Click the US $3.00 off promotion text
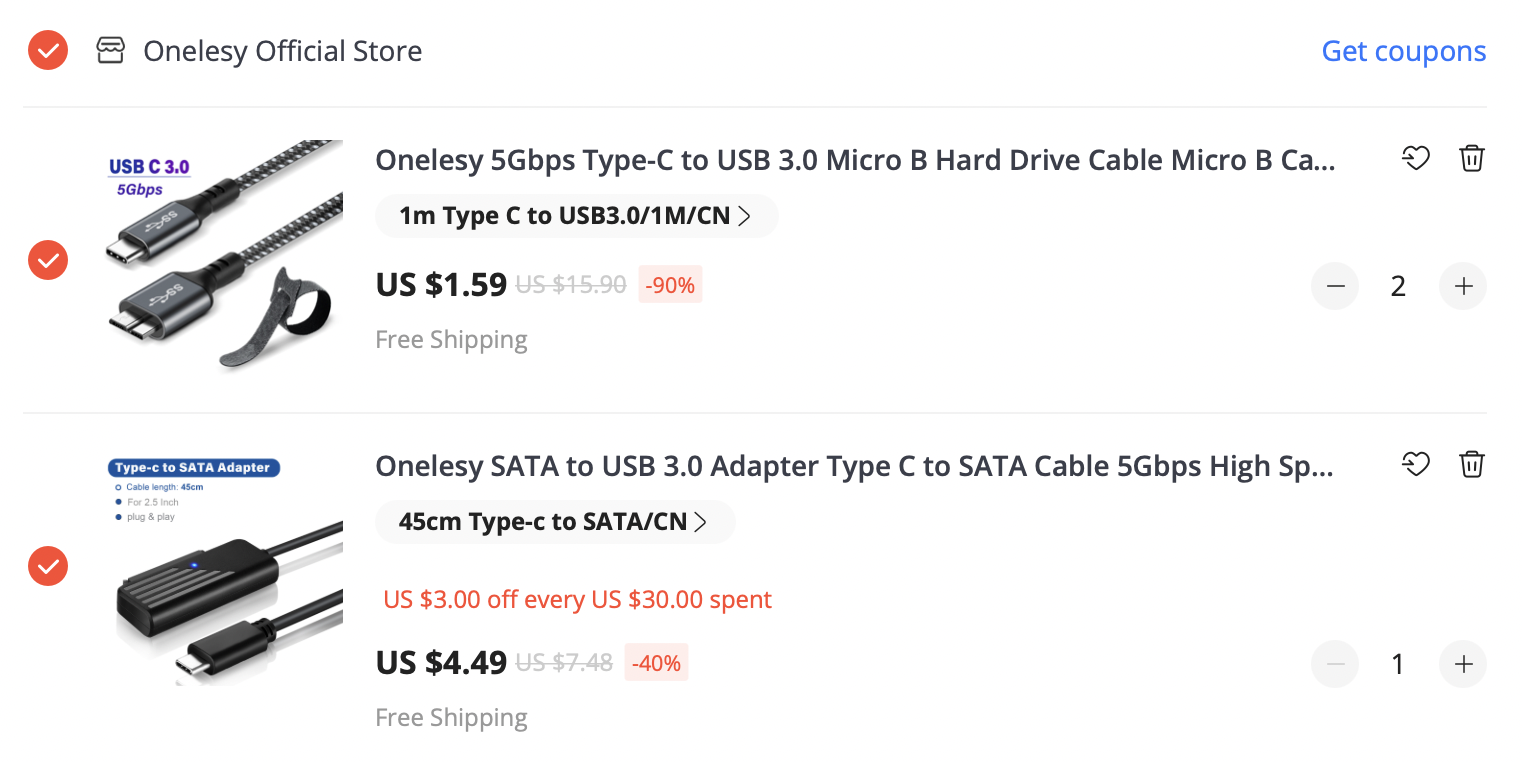This screenshot has height=762, width=1522. click(578, 600)
